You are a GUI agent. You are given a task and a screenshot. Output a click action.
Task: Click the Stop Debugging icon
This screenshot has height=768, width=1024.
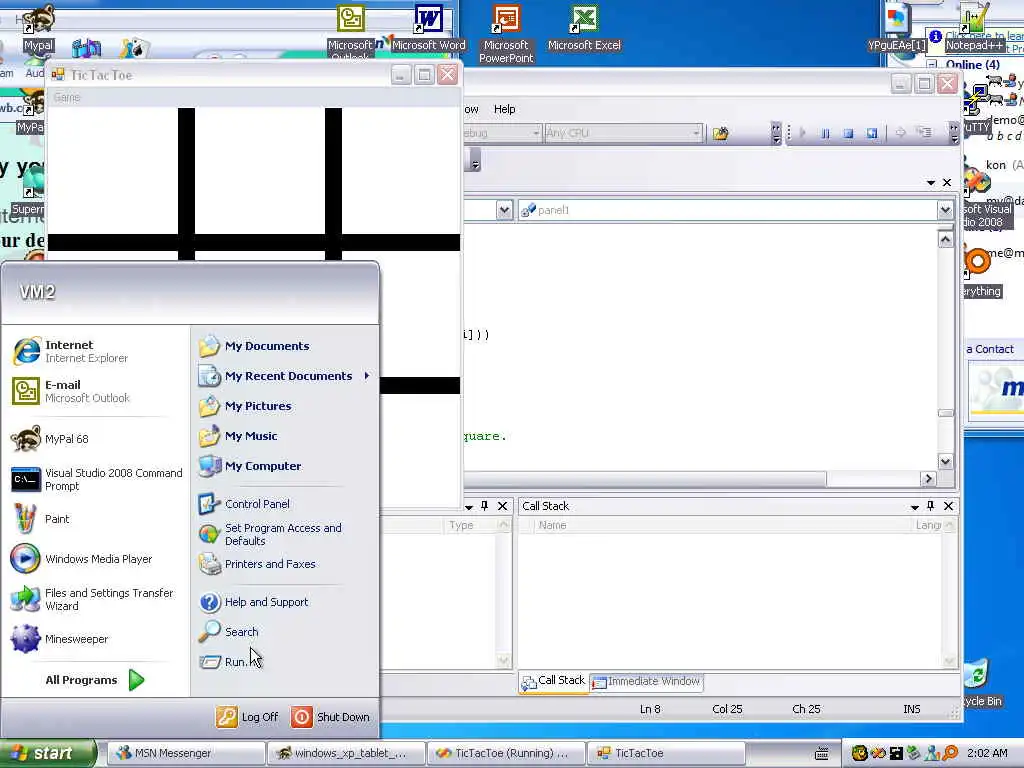pos(848,133)
